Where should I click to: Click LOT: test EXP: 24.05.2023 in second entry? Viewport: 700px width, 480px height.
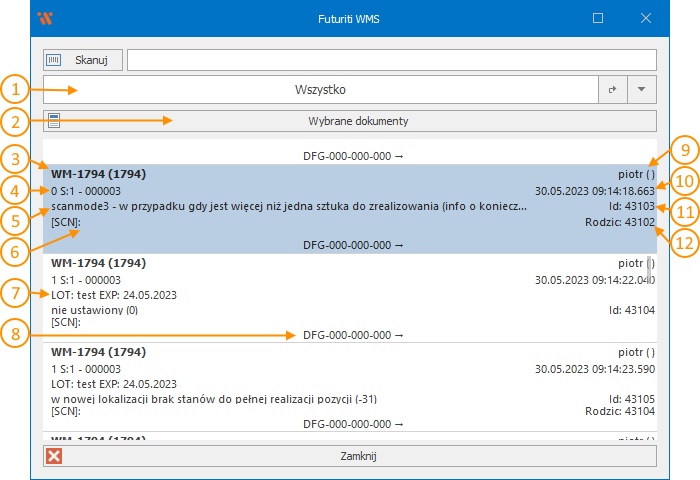(114, 296)
